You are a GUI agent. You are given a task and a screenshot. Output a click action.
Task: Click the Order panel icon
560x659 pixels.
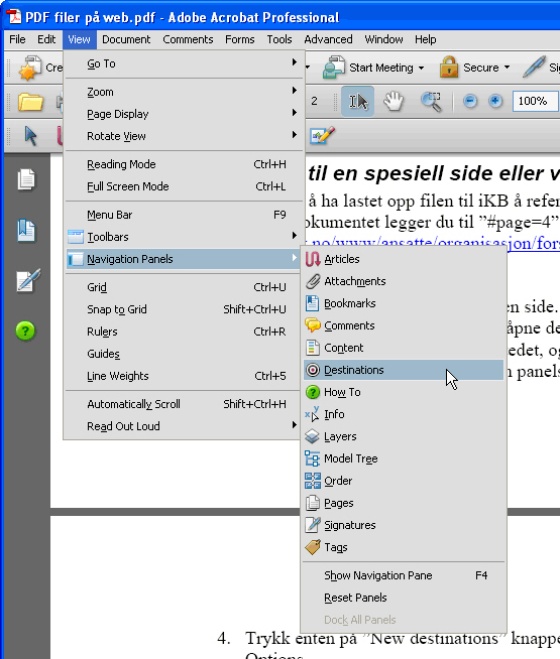point(312,481)
